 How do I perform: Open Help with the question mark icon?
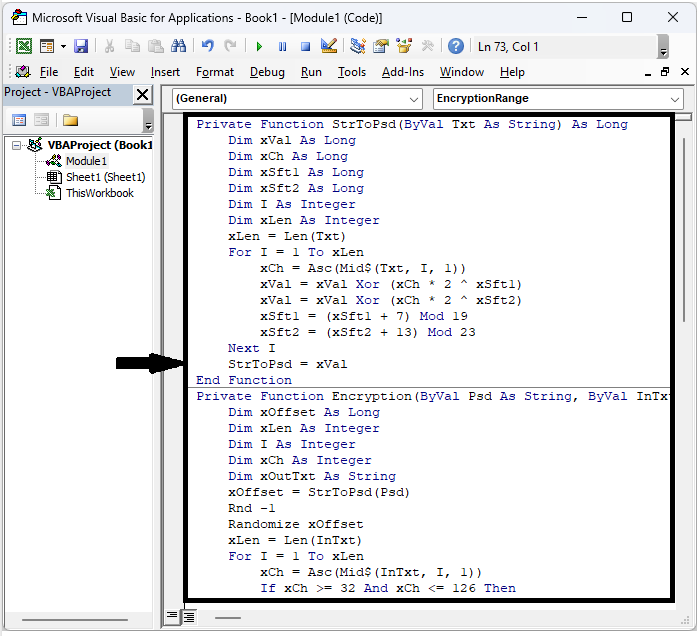click(x=456, y=46)
